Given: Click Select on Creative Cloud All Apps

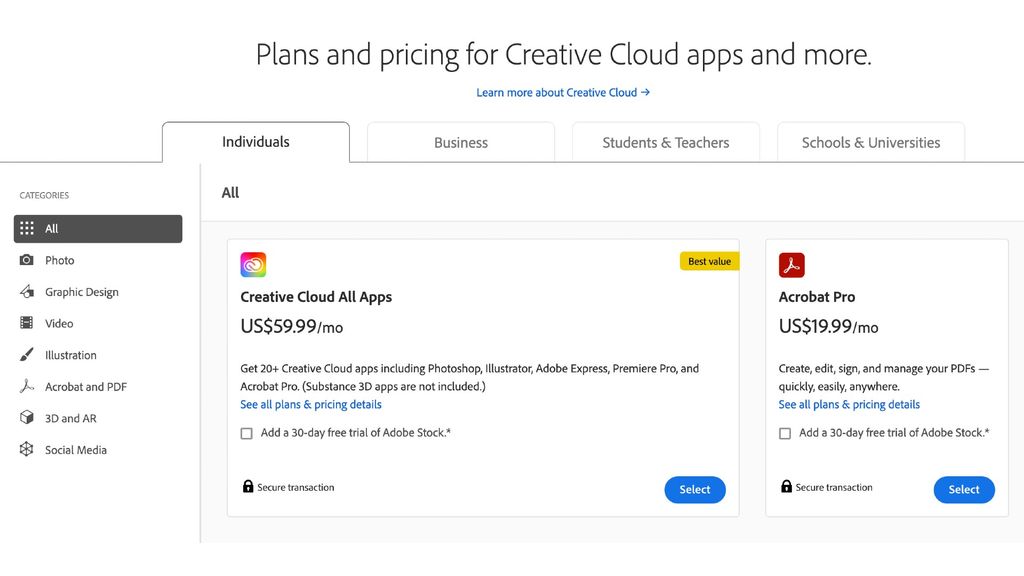Looking at the screenshot, I should click(695, 489).
